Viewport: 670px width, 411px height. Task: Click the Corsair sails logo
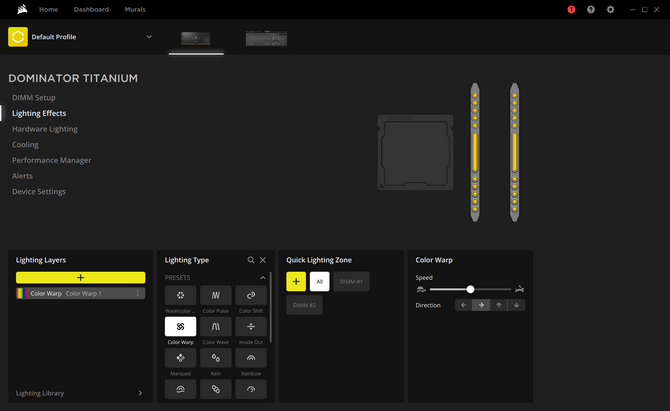click(22, 9)
